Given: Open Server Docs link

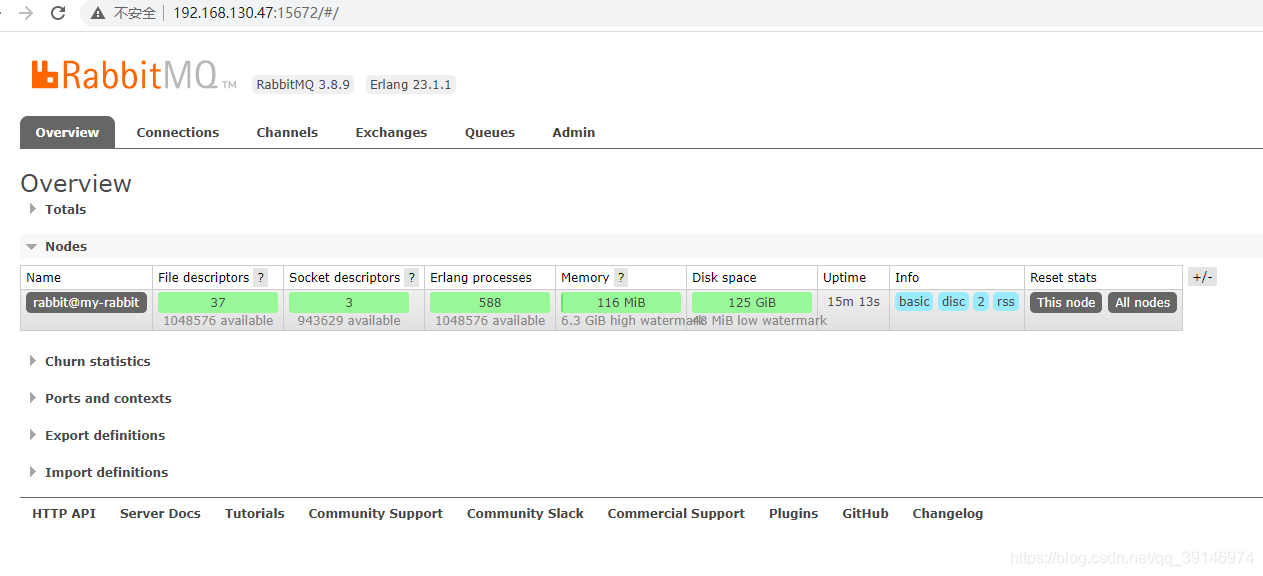Looking at the screenshot, I should [x=160, y=513].
